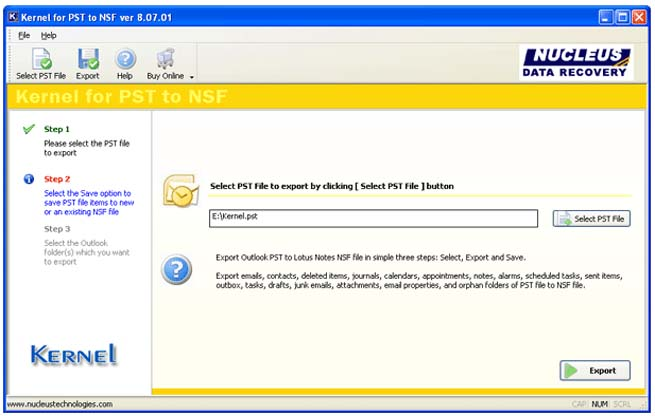Click the CAP status bar indicator

pyautogui.click(x=579, y=404)
